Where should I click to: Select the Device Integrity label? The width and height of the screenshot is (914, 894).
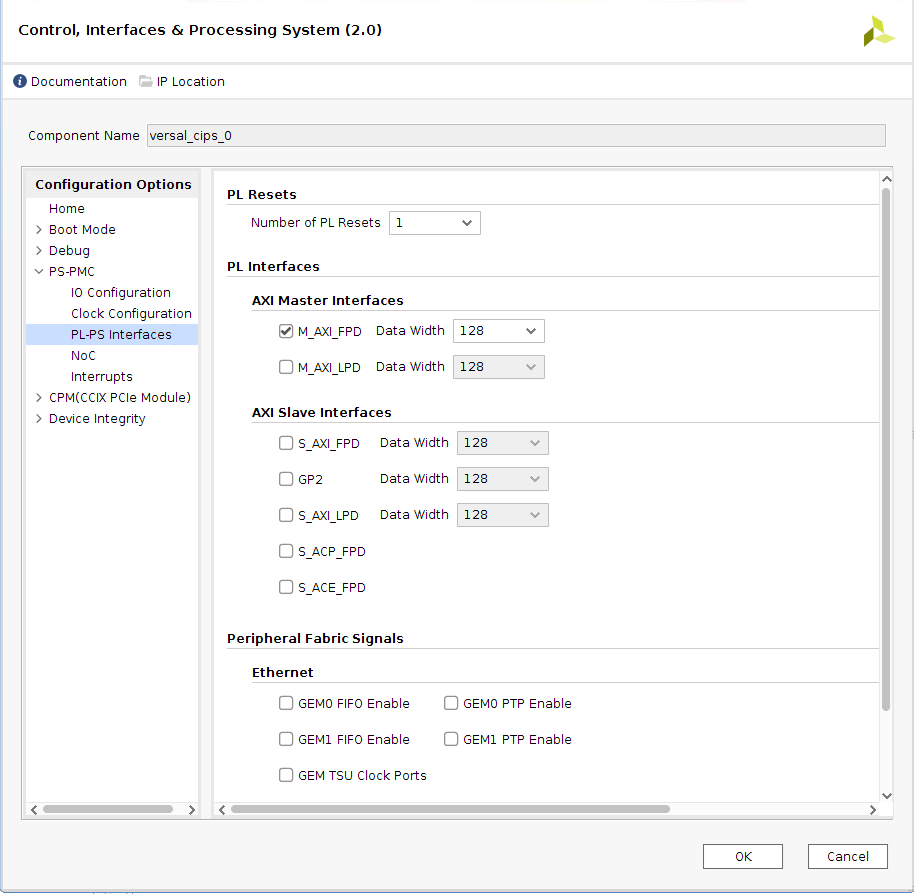(x=97, y=418)
